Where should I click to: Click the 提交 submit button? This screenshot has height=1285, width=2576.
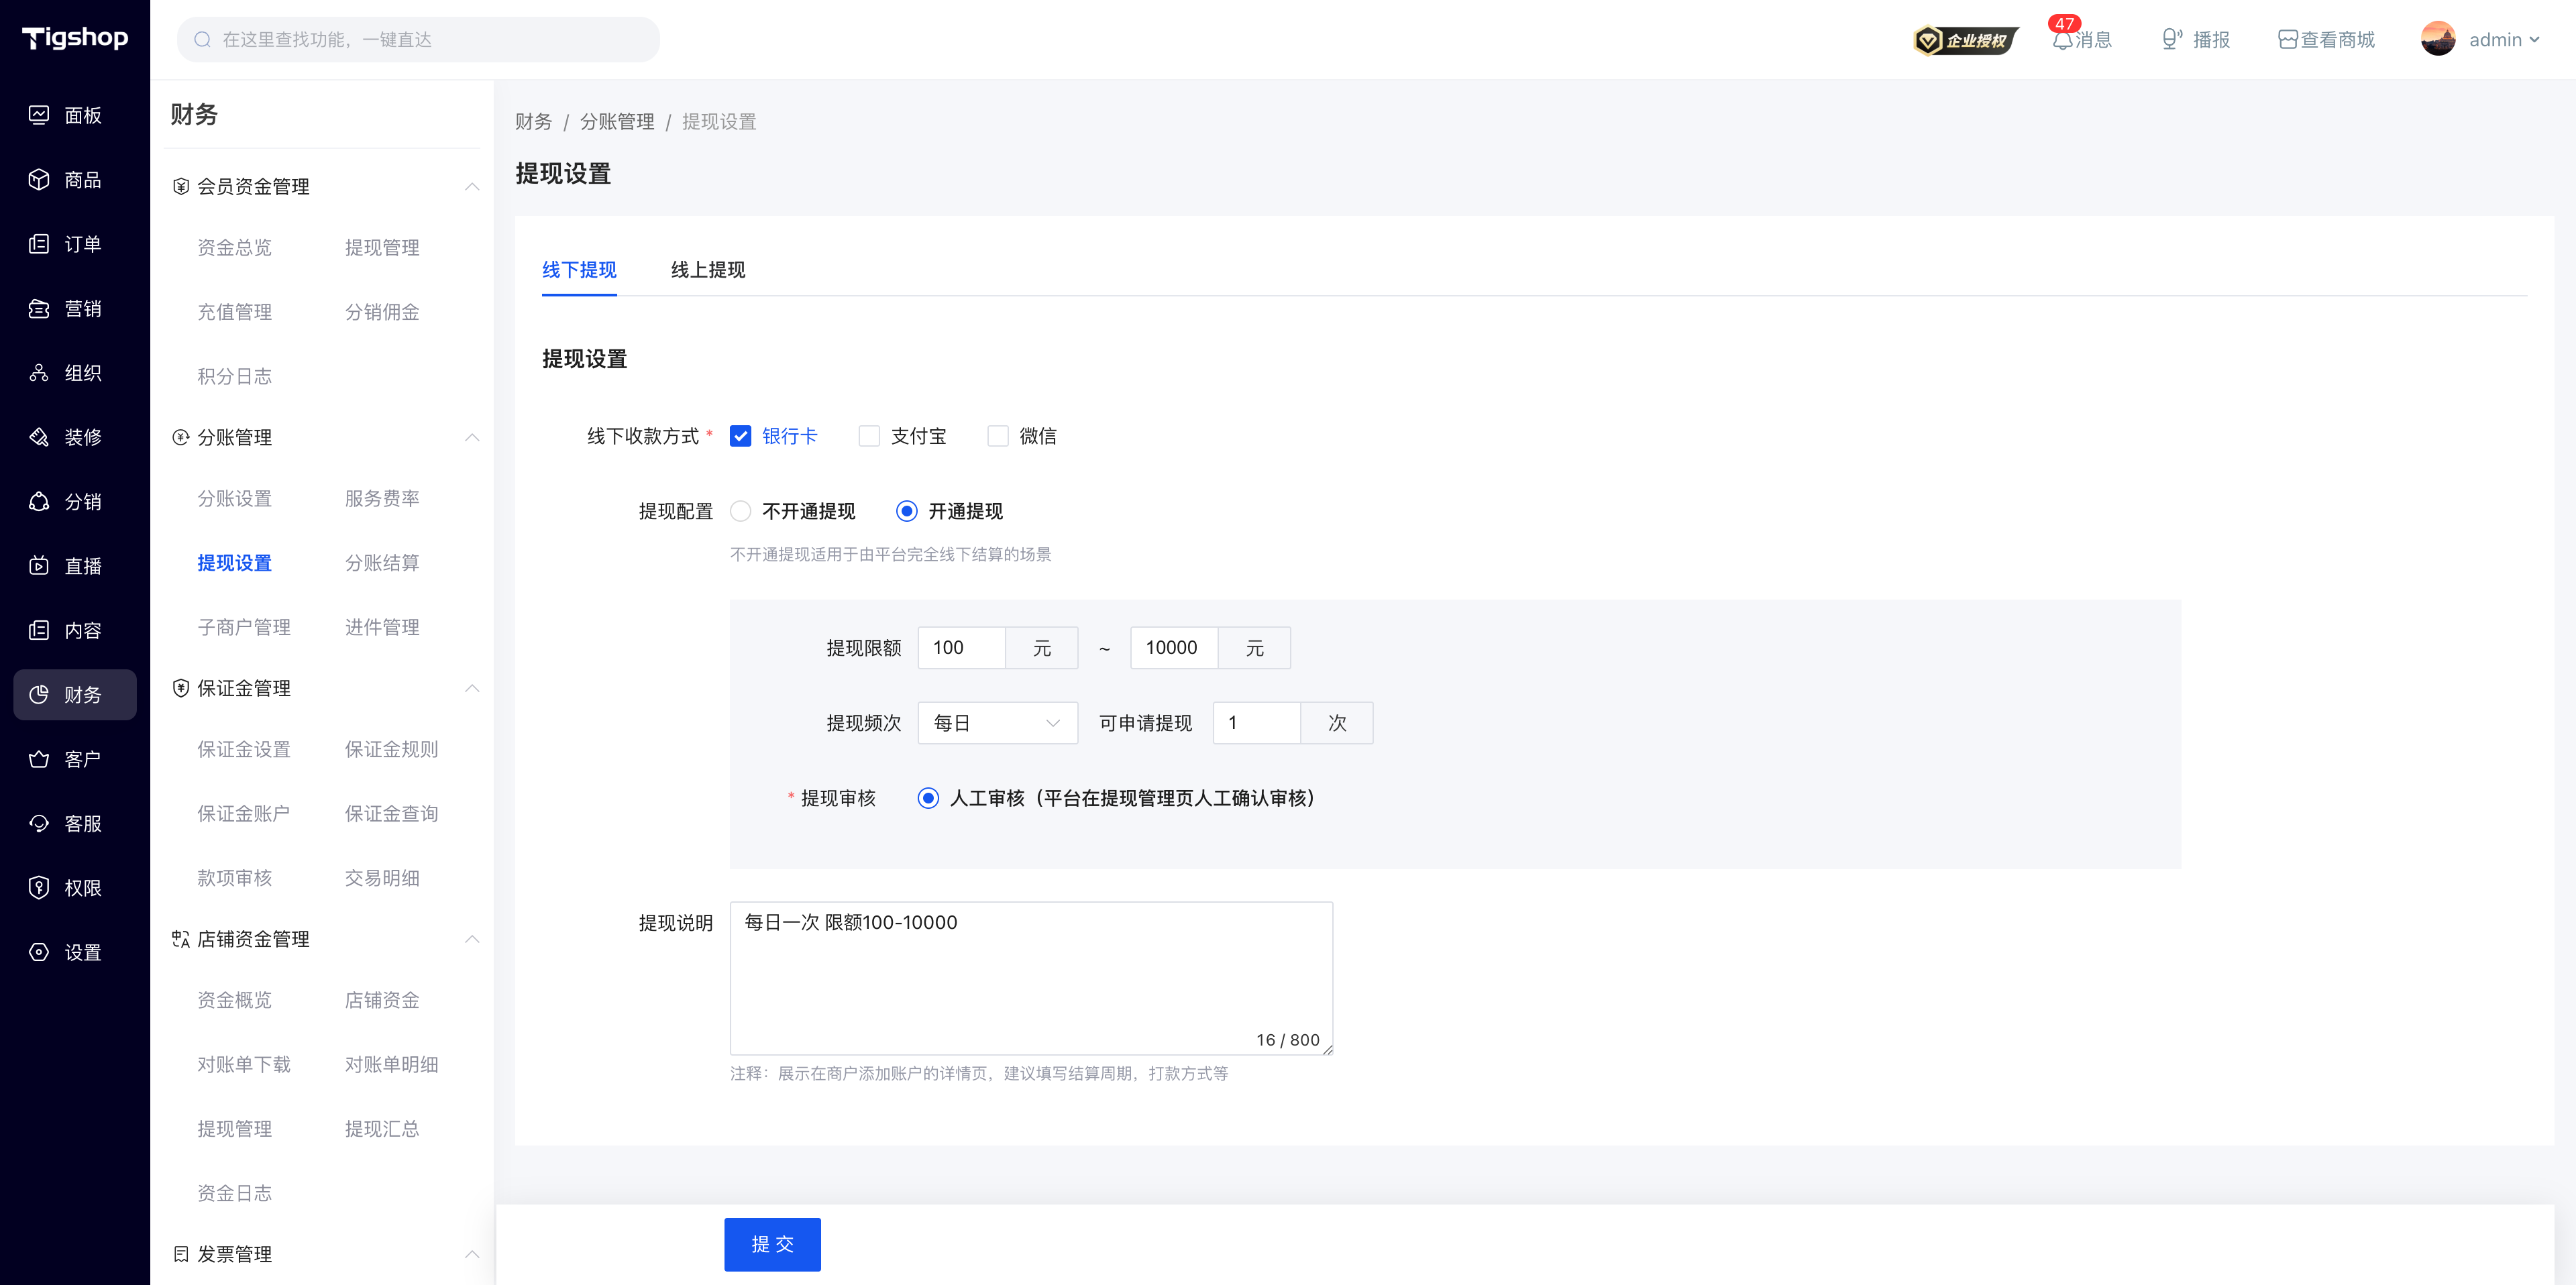coord(772,1244)
